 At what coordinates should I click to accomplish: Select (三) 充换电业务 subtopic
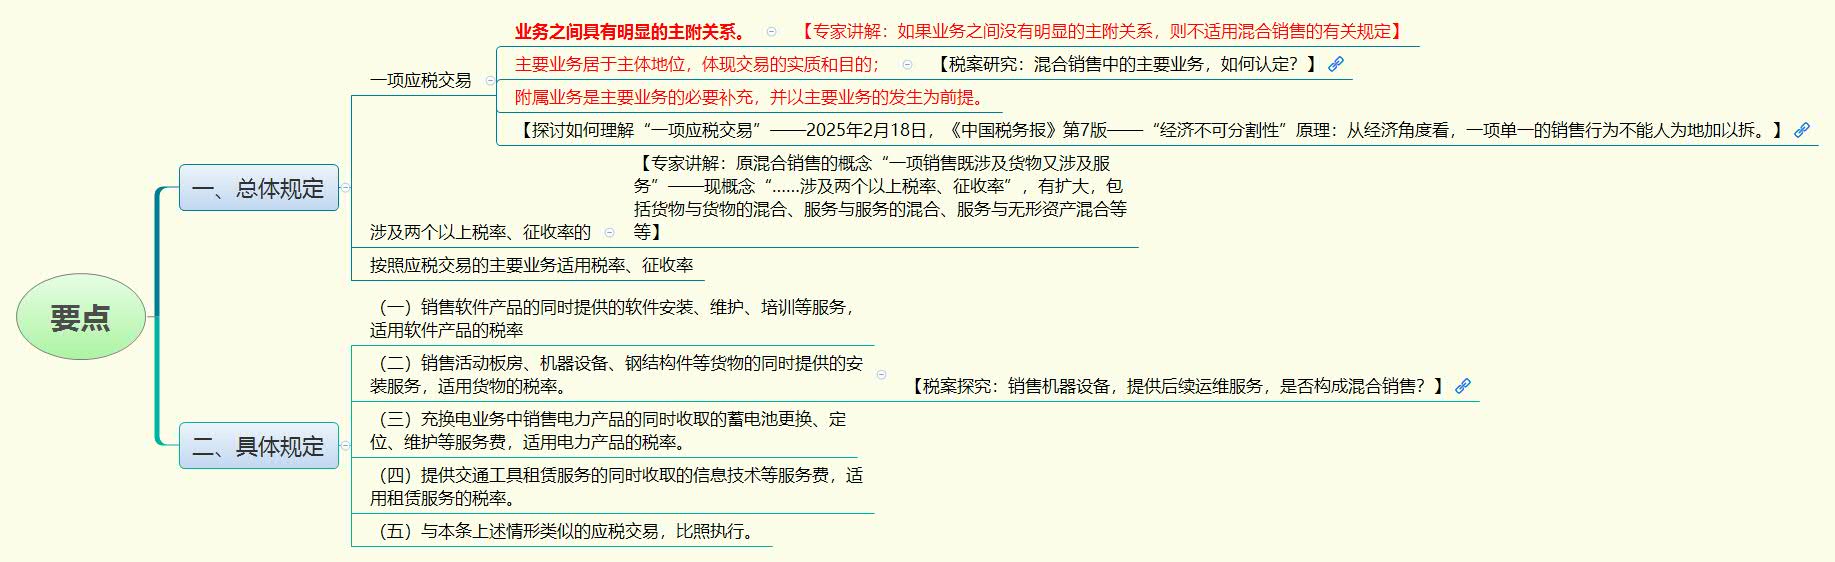click(608, 430)
